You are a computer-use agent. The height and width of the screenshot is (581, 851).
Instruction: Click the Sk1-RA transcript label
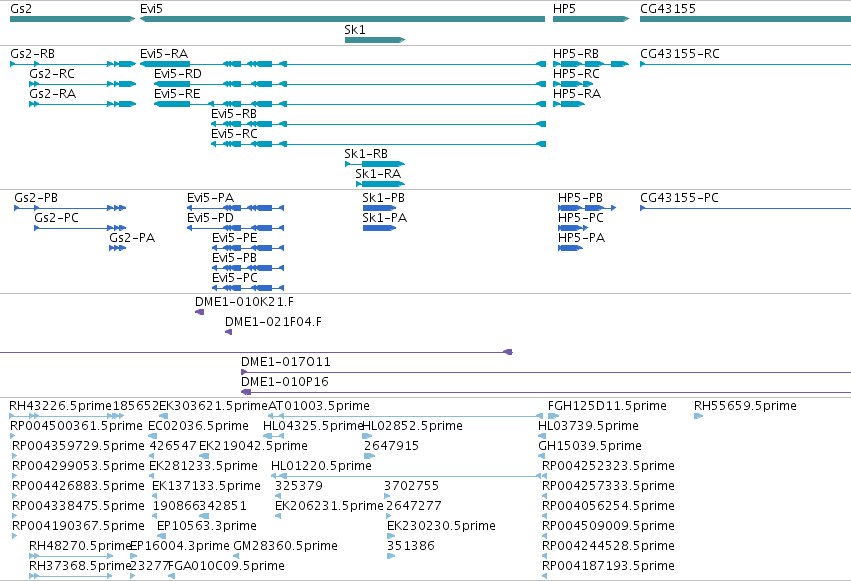click(x=378, y=175)
